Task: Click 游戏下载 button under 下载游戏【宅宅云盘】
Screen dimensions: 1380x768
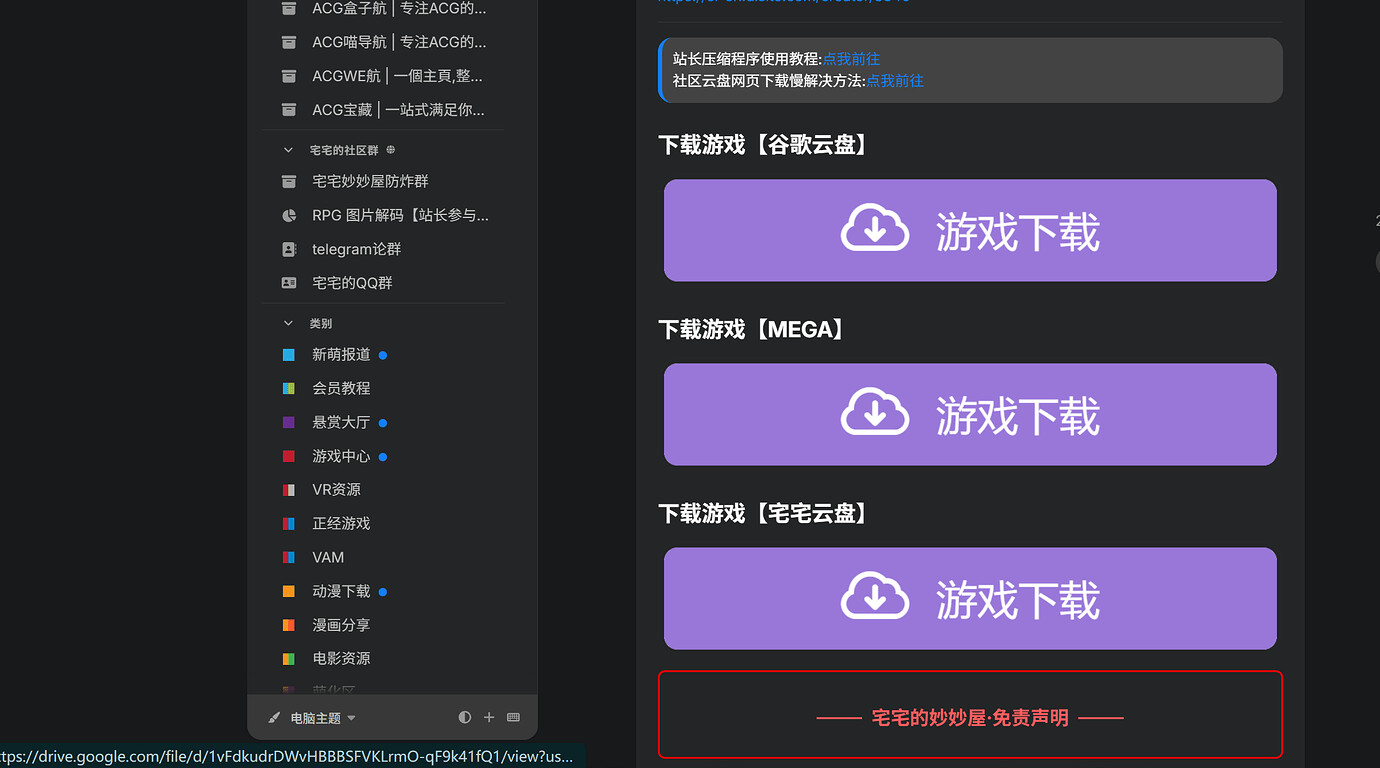Action: pyautogui.click(x=970, y=598)
